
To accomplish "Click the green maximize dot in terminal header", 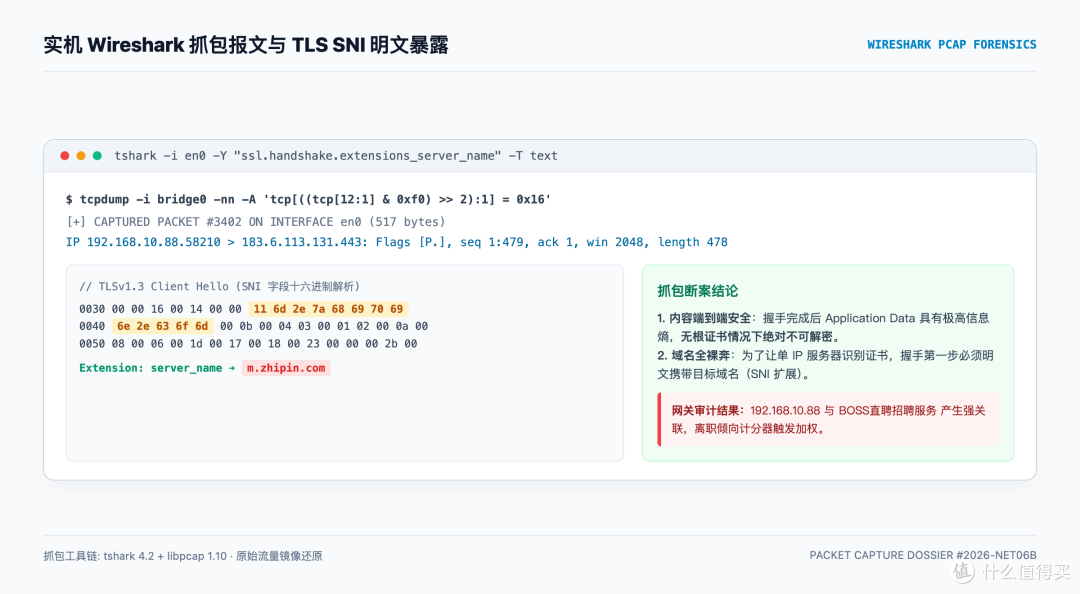I will coord(98,156).
